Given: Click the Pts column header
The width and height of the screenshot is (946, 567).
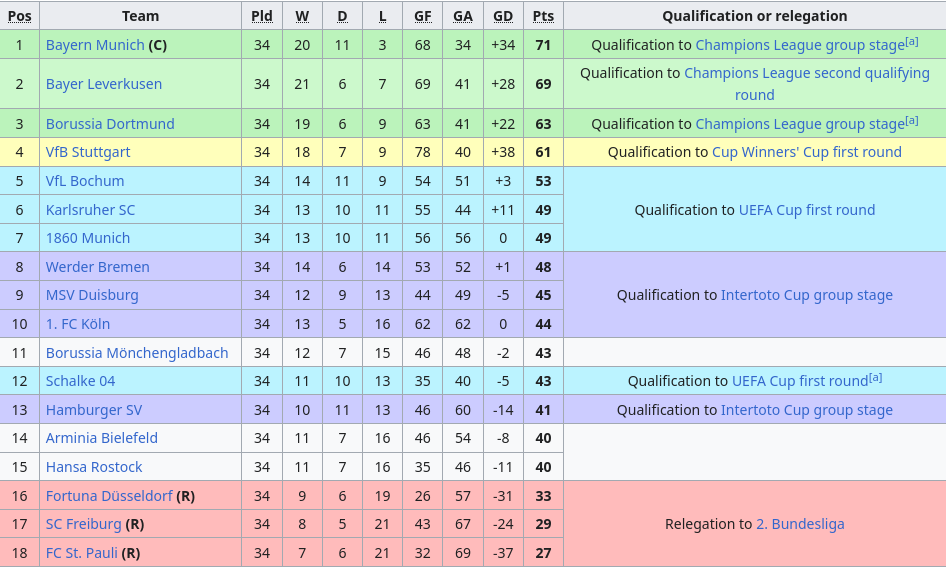Looking at the screenshot, I should pyautogui.click(x=543, y=16).
